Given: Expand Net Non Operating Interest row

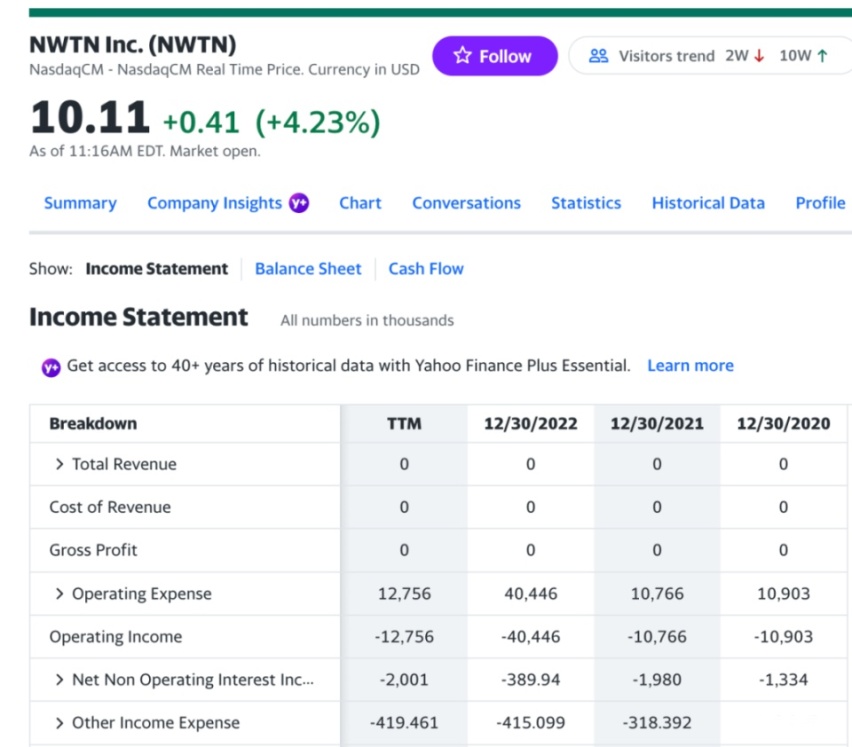Looking at the screenshot, I should pyautogui.click(x=60, y=680).
